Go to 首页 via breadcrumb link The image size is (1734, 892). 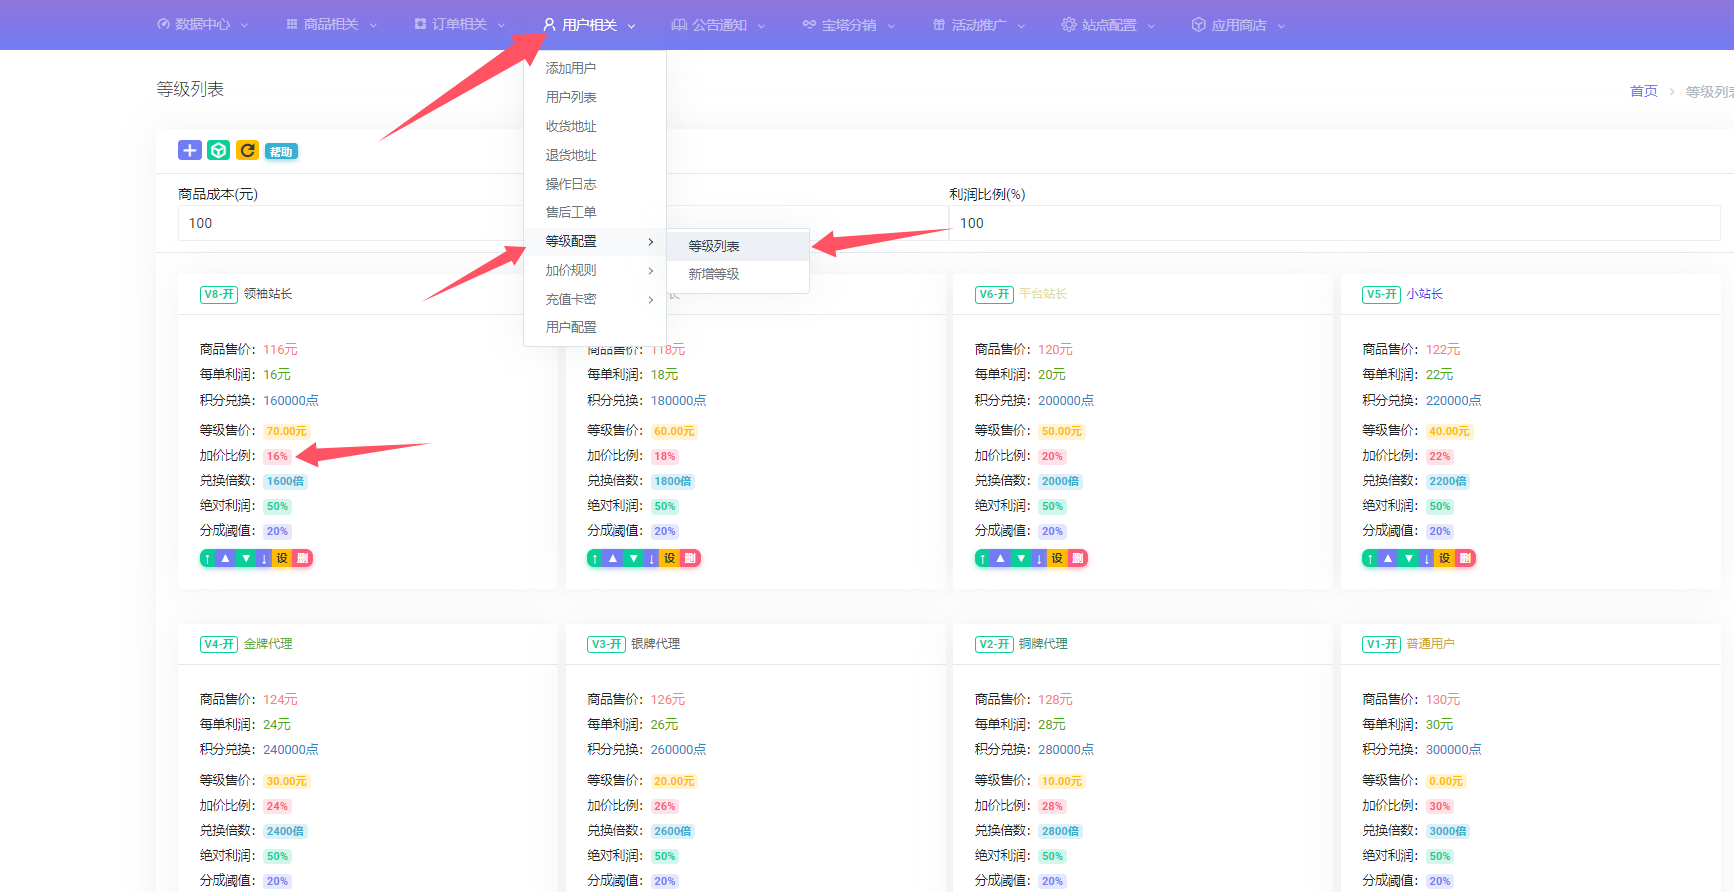(x=1643, y=91)
